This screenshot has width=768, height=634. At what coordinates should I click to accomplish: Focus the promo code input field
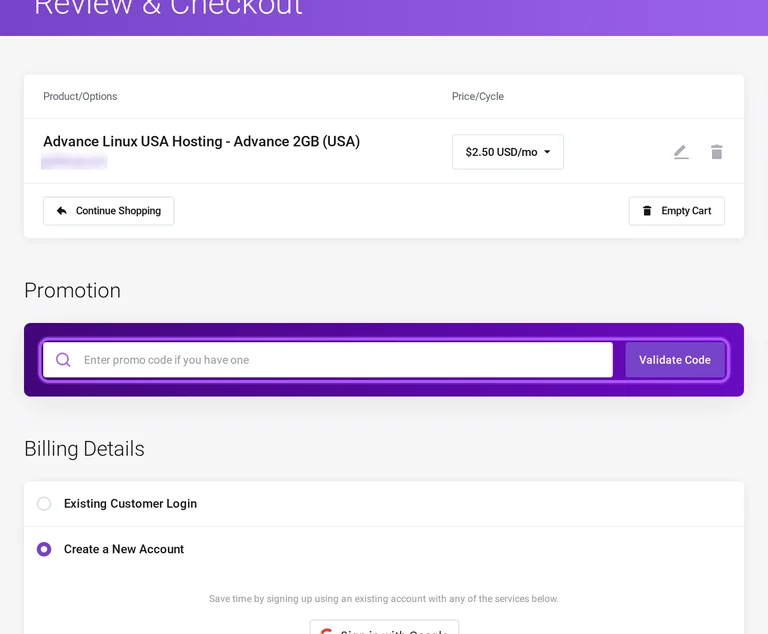[327, 360]
